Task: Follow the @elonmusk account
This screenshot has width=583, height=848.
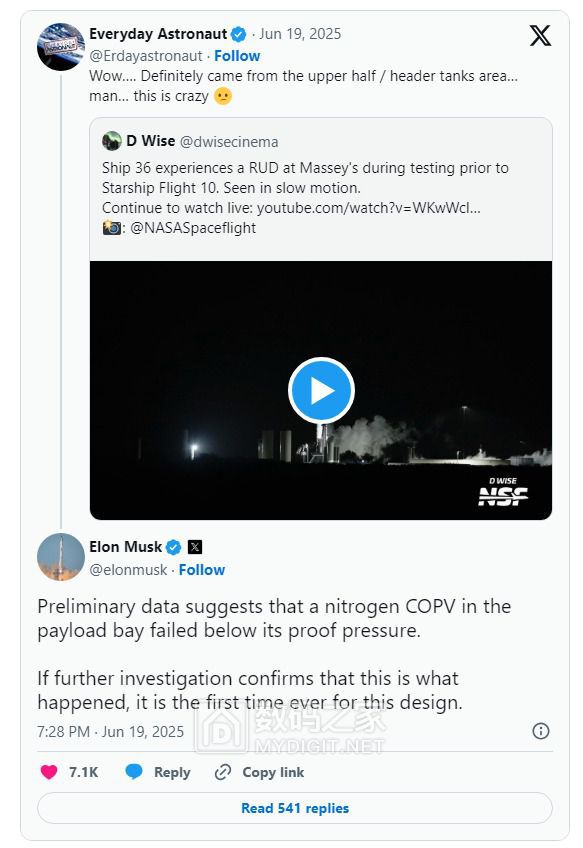Action: 202,570
